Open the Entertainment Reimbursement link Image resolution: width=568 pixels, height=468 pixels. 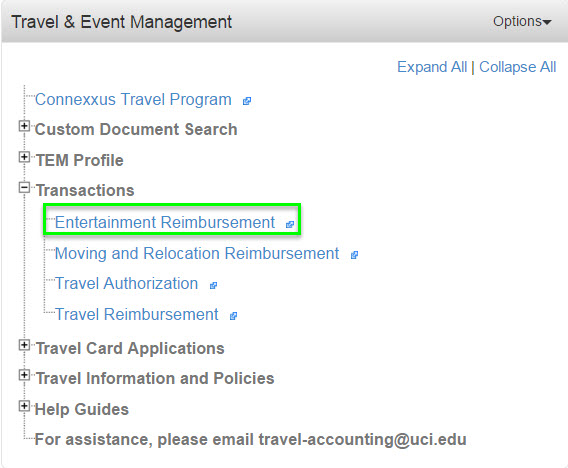pyautogui.click(x=165, y=222)
